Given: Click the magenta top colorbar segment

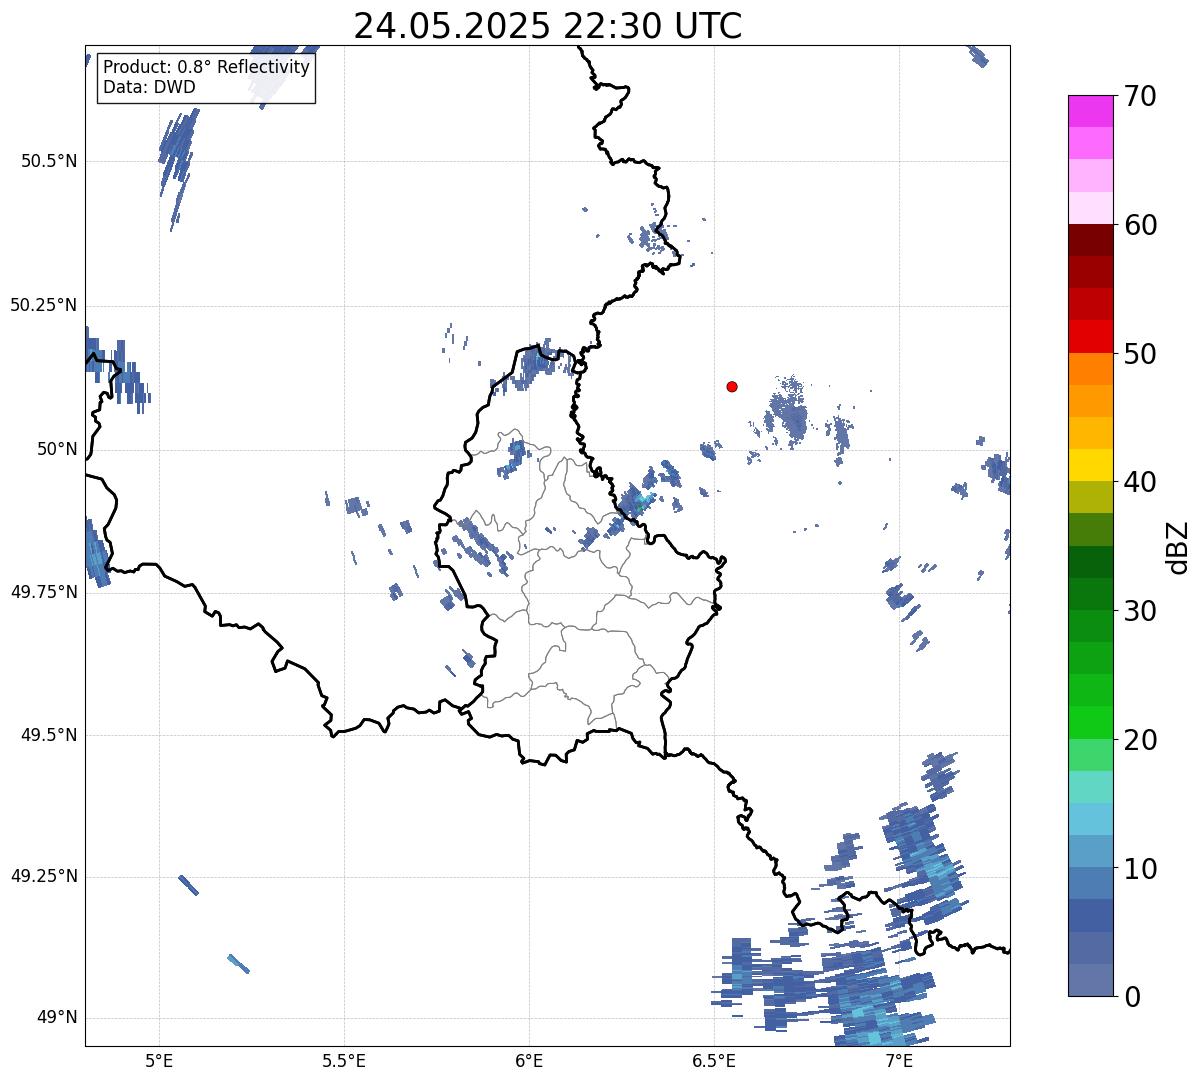Looking at the screenshot, I should click(x=1091, y=111).
